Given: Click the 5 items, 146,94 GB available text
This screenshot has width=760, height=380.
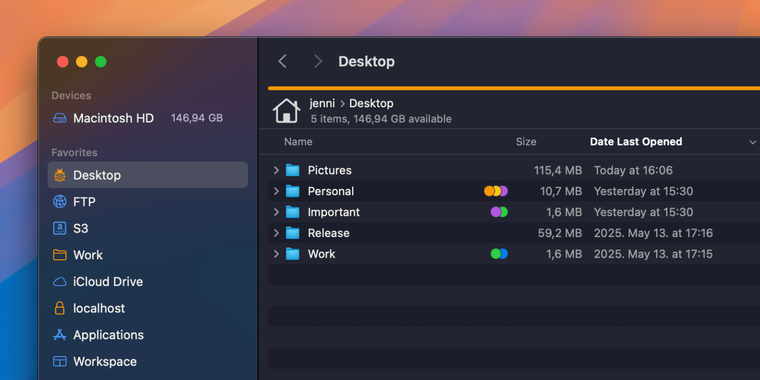Looking at the screenshot, I should click(381, 119).
